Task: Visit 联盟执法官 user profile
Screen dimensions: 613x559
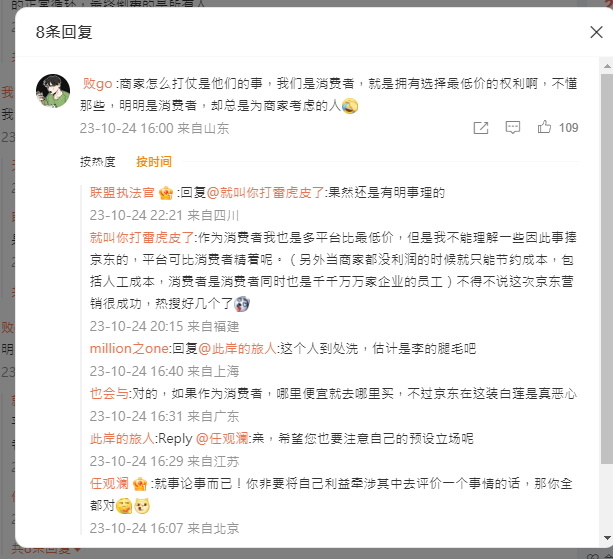Action: (122, 192)
